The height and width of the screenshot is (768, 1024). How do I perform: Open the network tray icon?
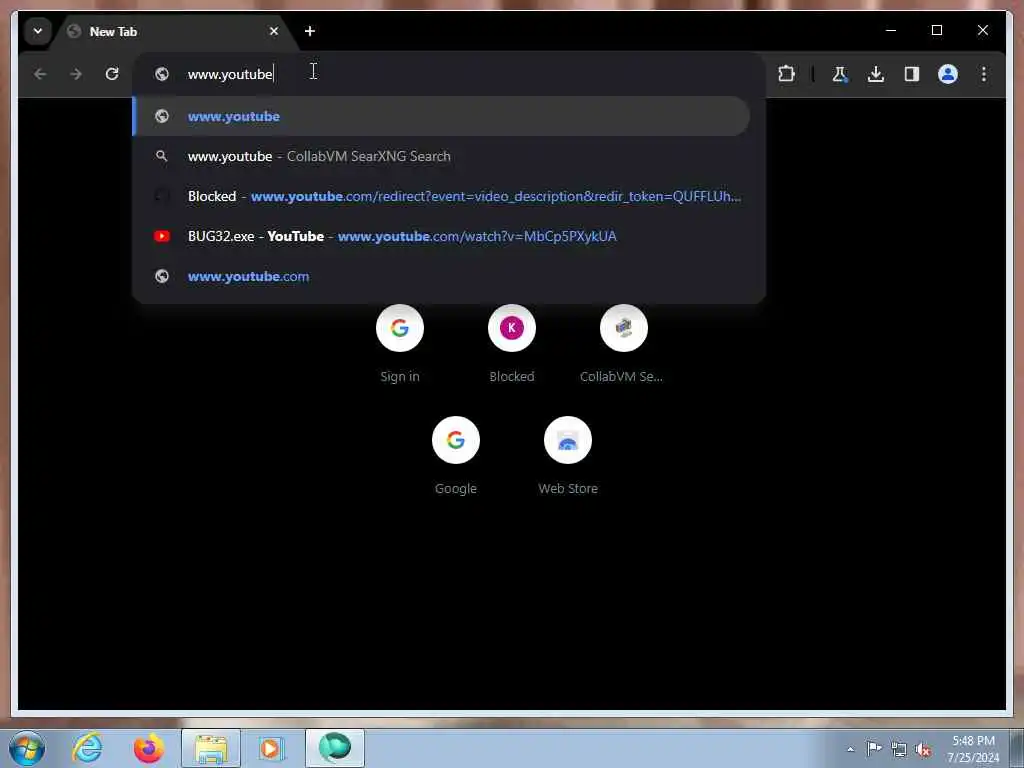click(x=899, y=749)
